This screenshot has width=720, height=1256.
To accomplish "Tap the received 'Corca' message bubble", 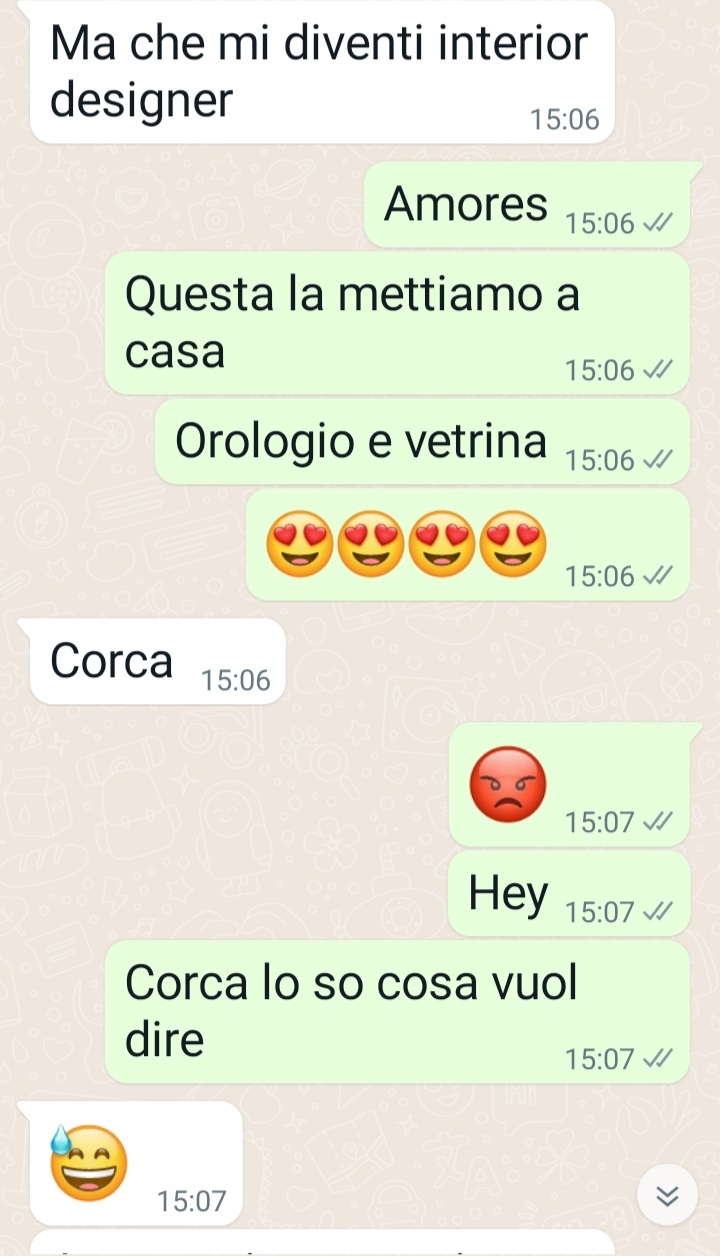I will pyautogui.click(x=158, y=661).
